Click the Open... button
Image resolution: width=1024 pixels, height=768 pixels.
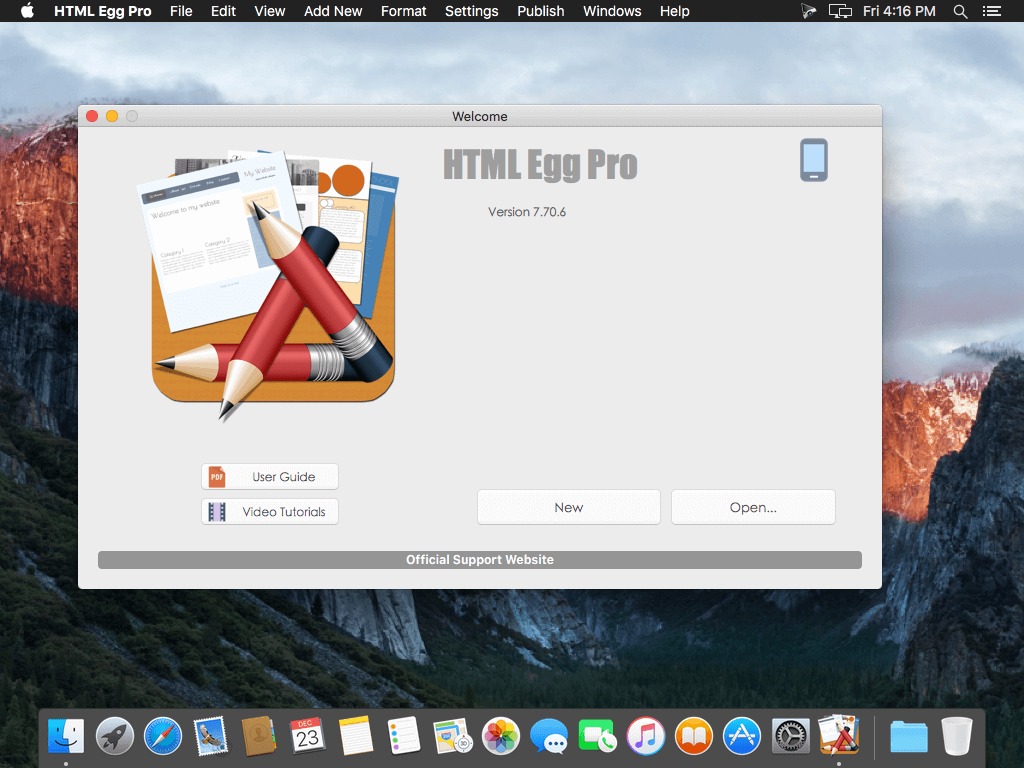pyautogui.click(x=753, y=507)
